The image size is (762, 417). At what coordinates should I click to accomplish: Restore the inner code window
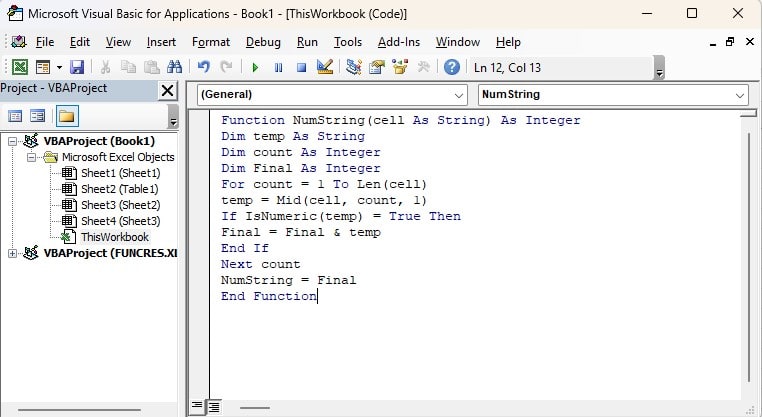pos(730,42)
